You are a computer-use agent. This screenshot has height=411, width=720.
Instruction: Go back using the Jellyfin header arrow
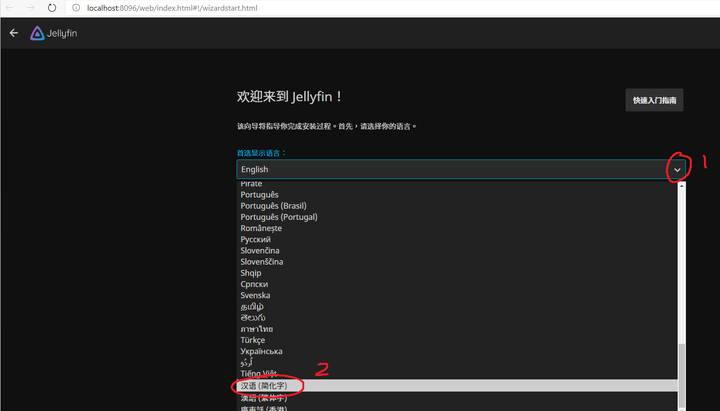[14, 33]
